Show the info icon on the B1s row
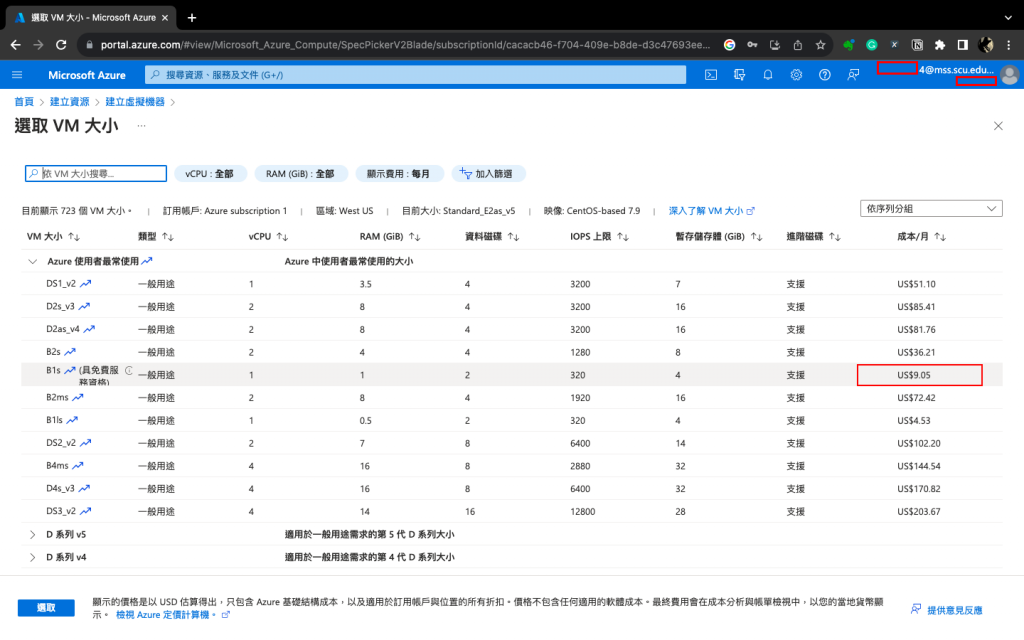 [129, 370]
